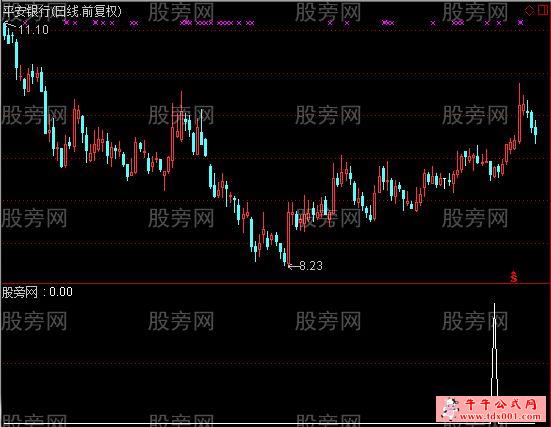Screen dimensions: 551x427
Task: Click the white T-shaped doji candlestick
Action: coord(445,183)
